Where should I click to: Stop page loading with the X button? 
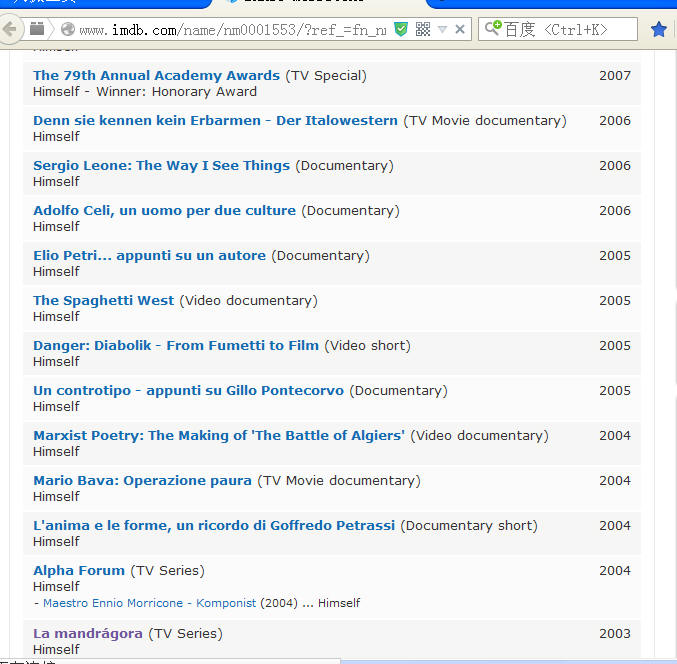coord(460,29)
